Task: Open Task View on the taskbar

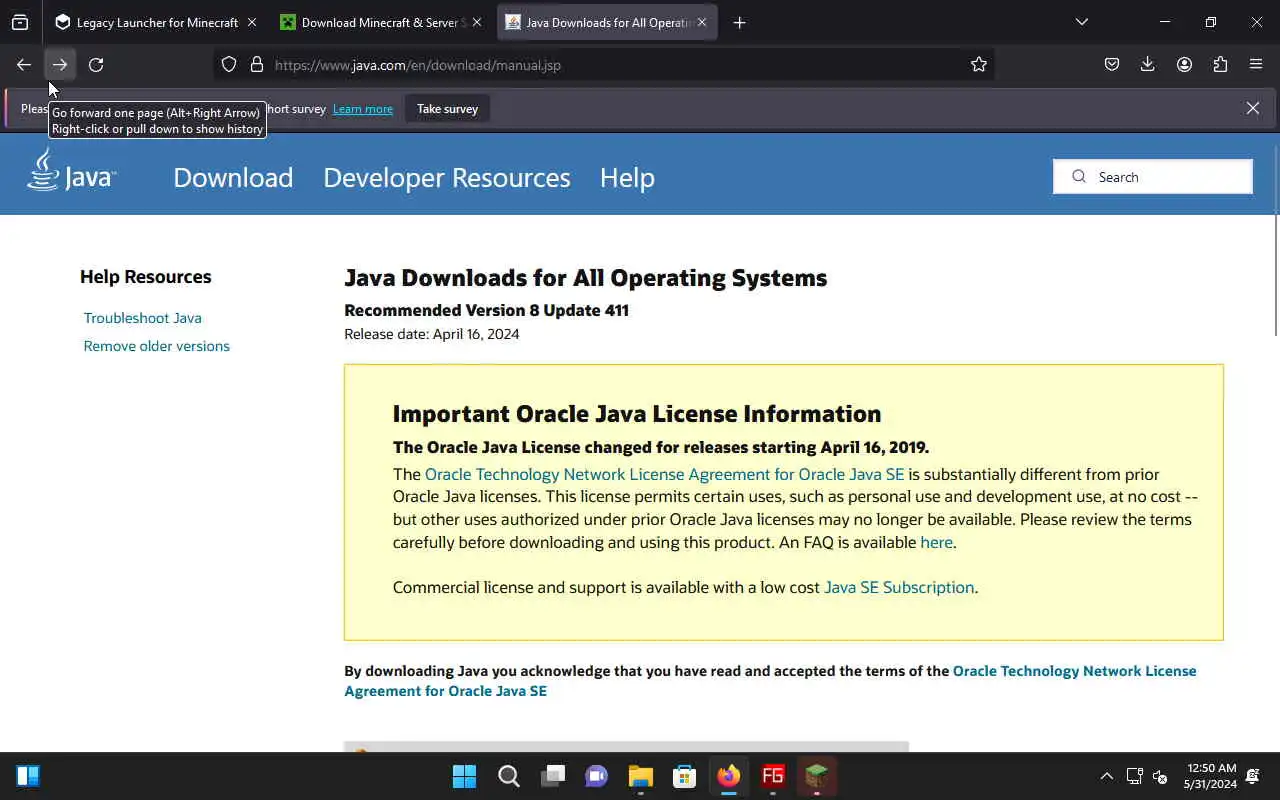Action: pos(552,776)
